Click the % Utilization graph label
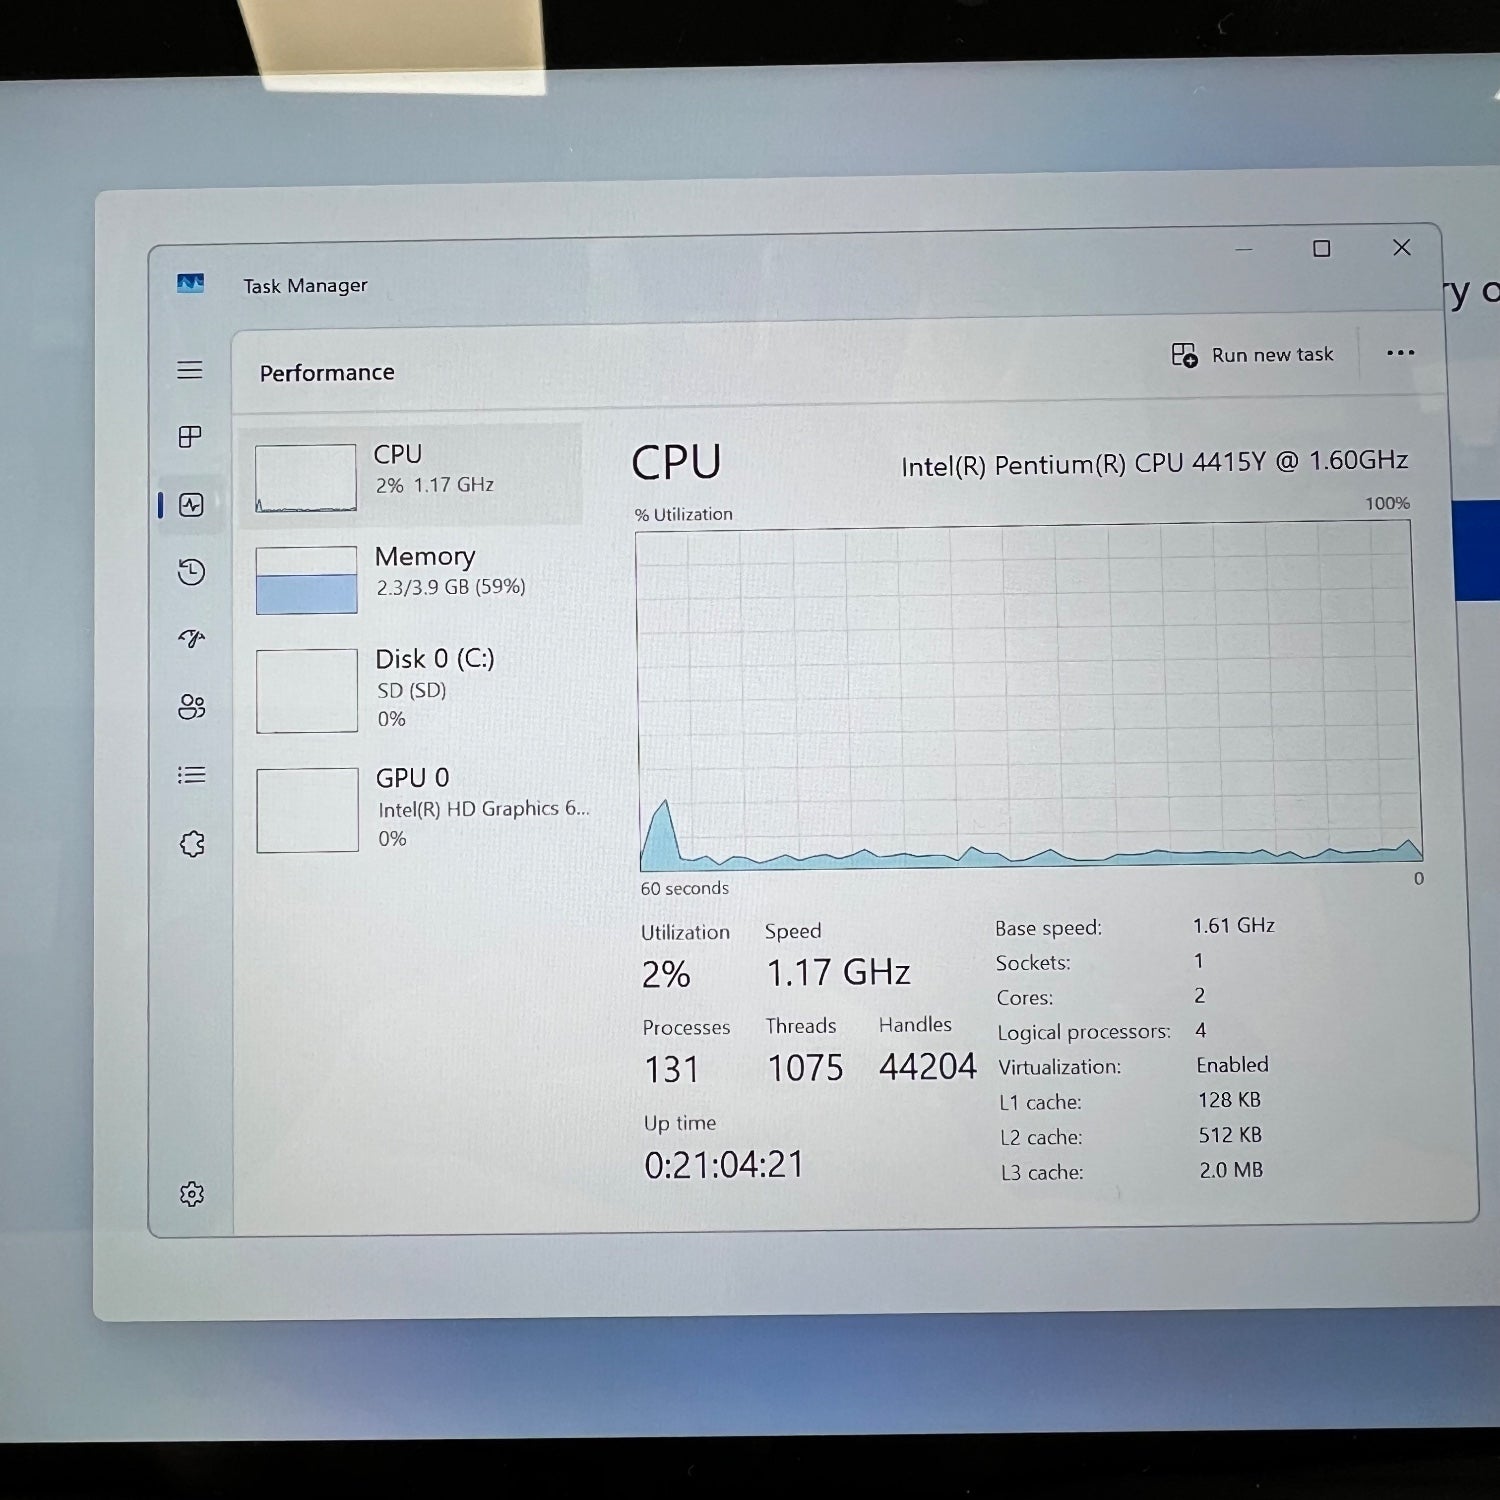This screenshot has width=1500, height=1500. [684, 514]
